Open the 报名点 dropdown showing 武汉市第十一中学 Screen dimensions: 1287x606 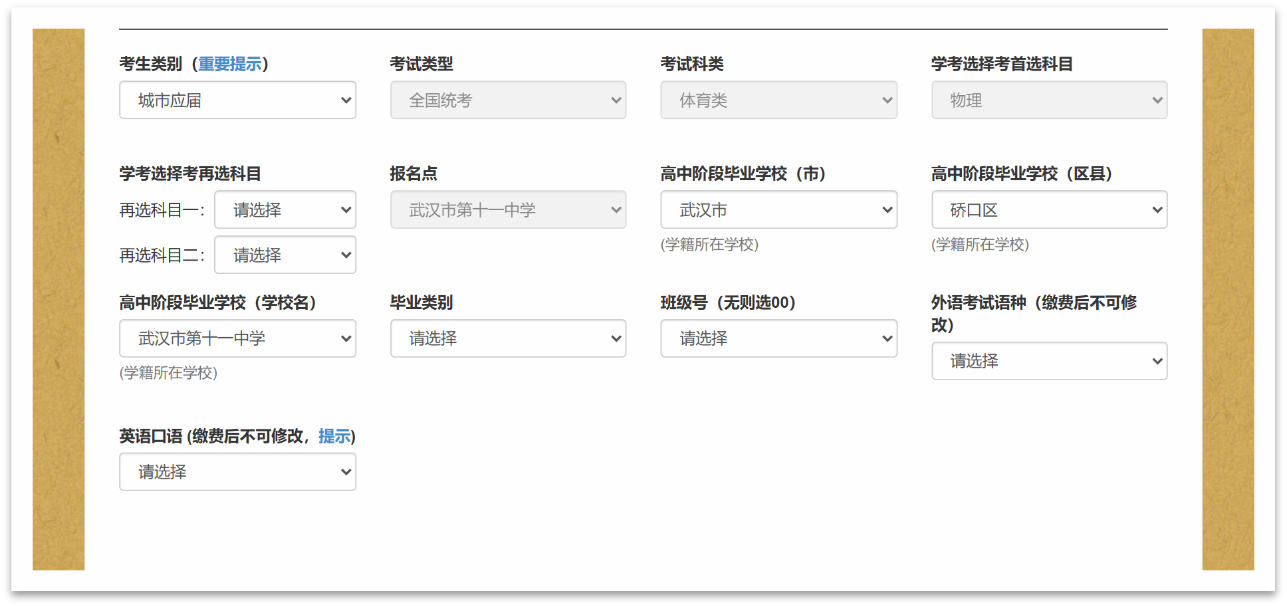(508, 210)
